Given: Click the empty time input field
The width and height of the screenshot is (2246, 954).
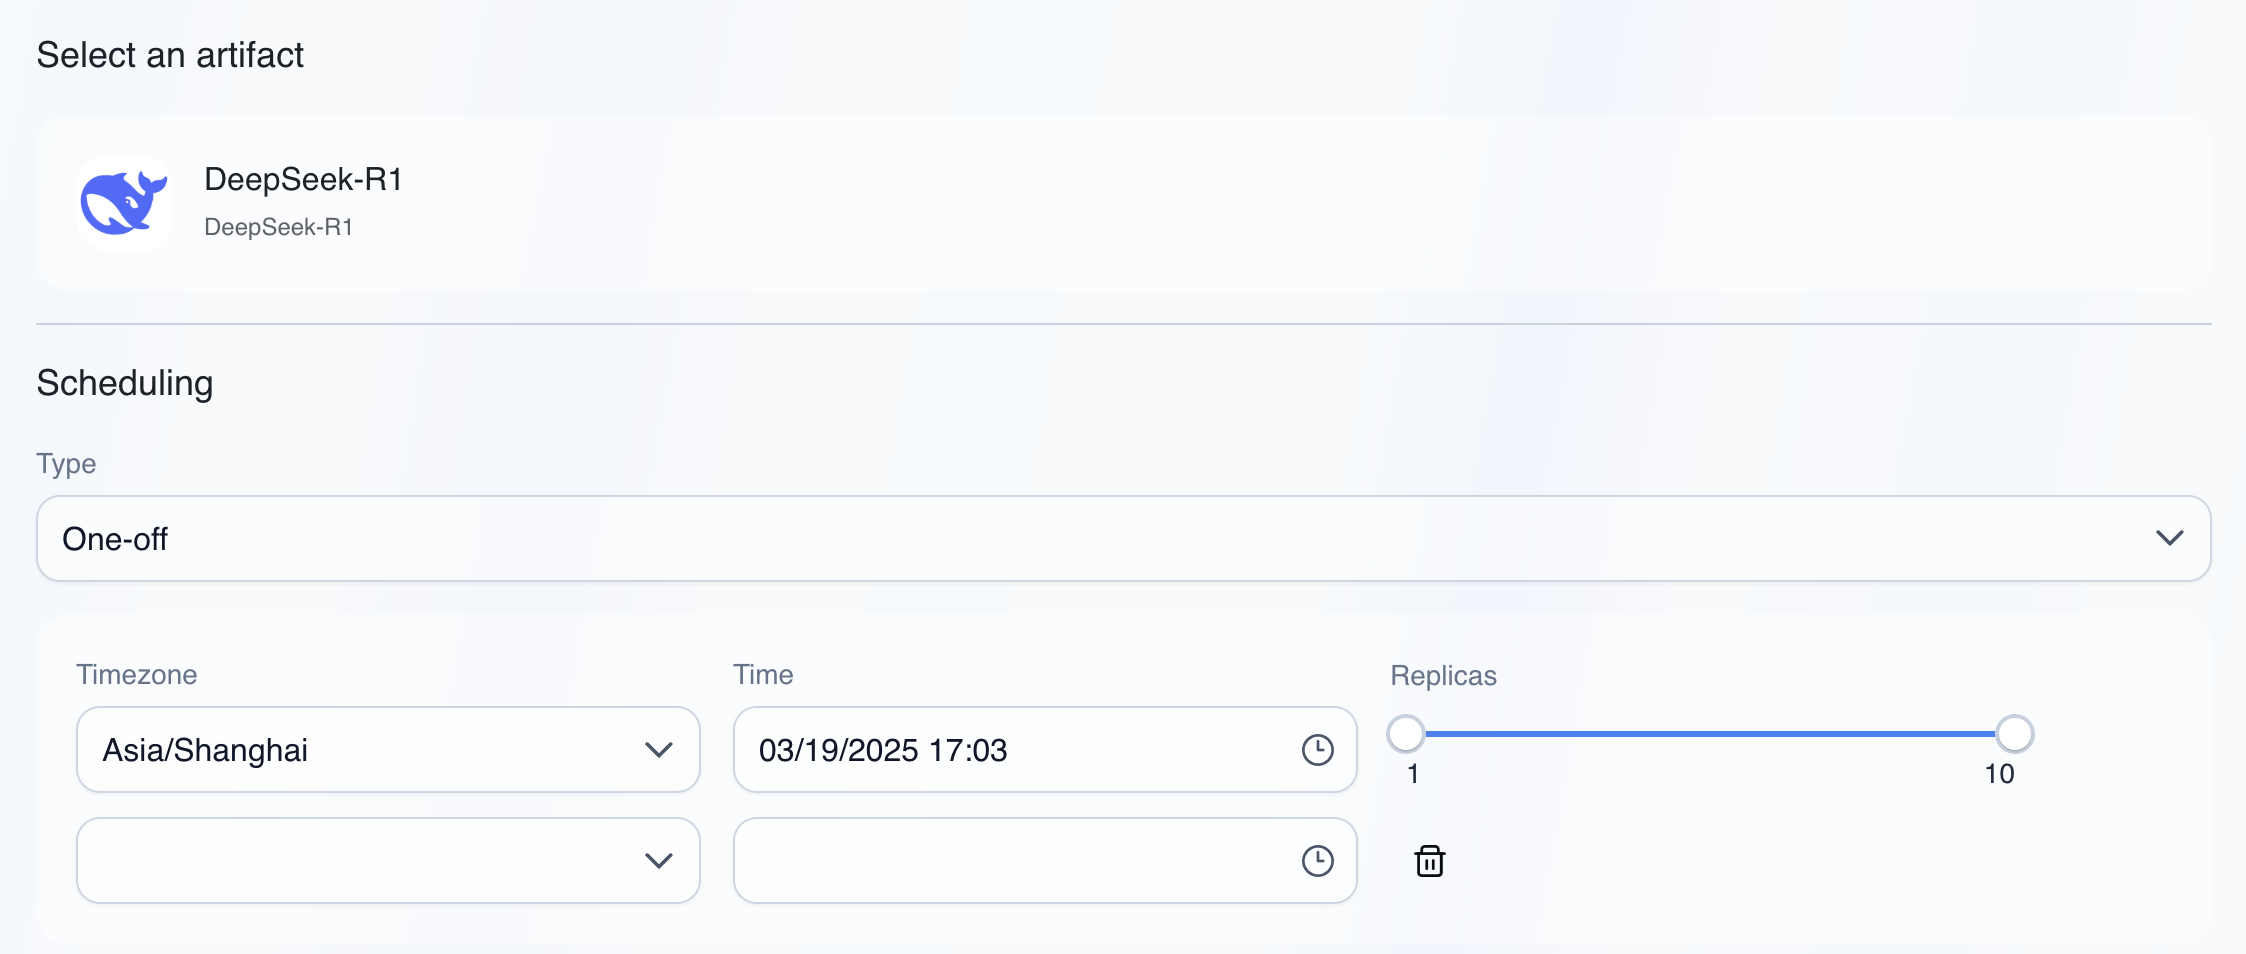Looking at the screenshot, I should [1045, 860].
